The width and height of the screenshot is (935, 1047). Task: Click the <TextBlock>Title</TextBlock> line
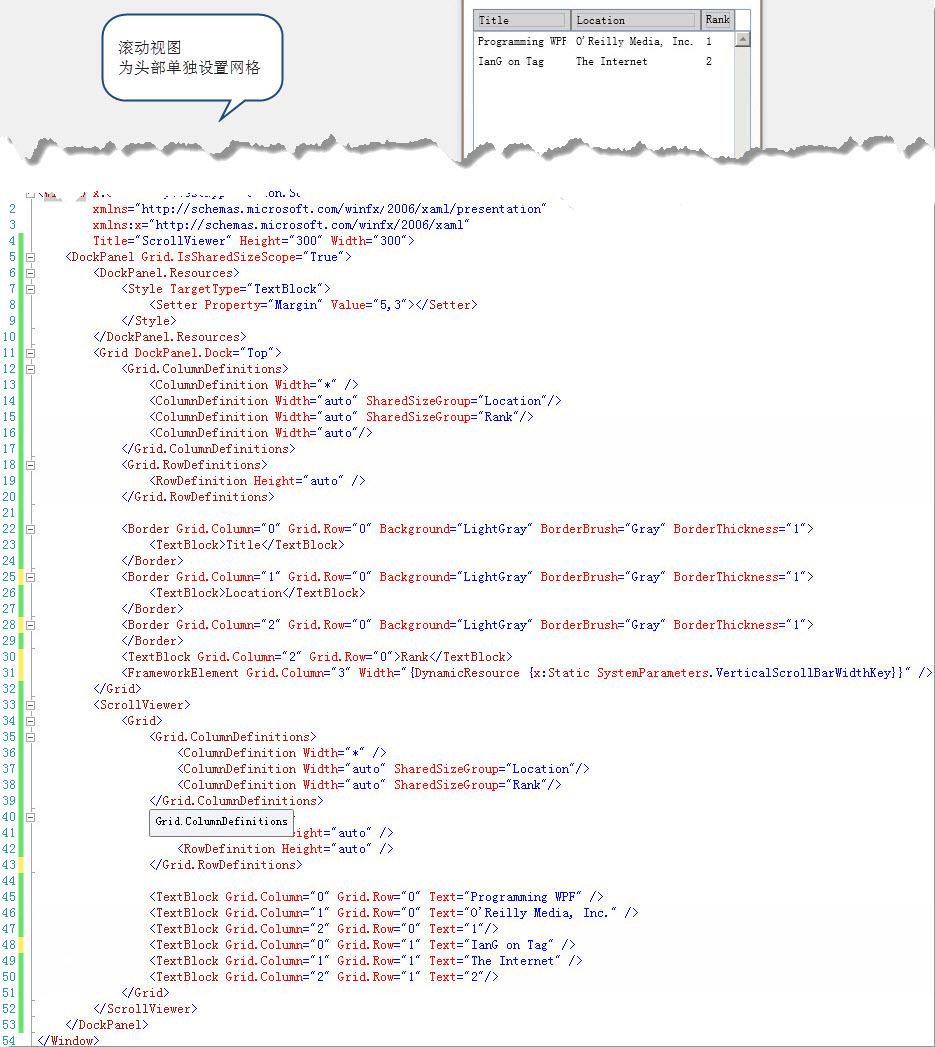tap(246, 546)
